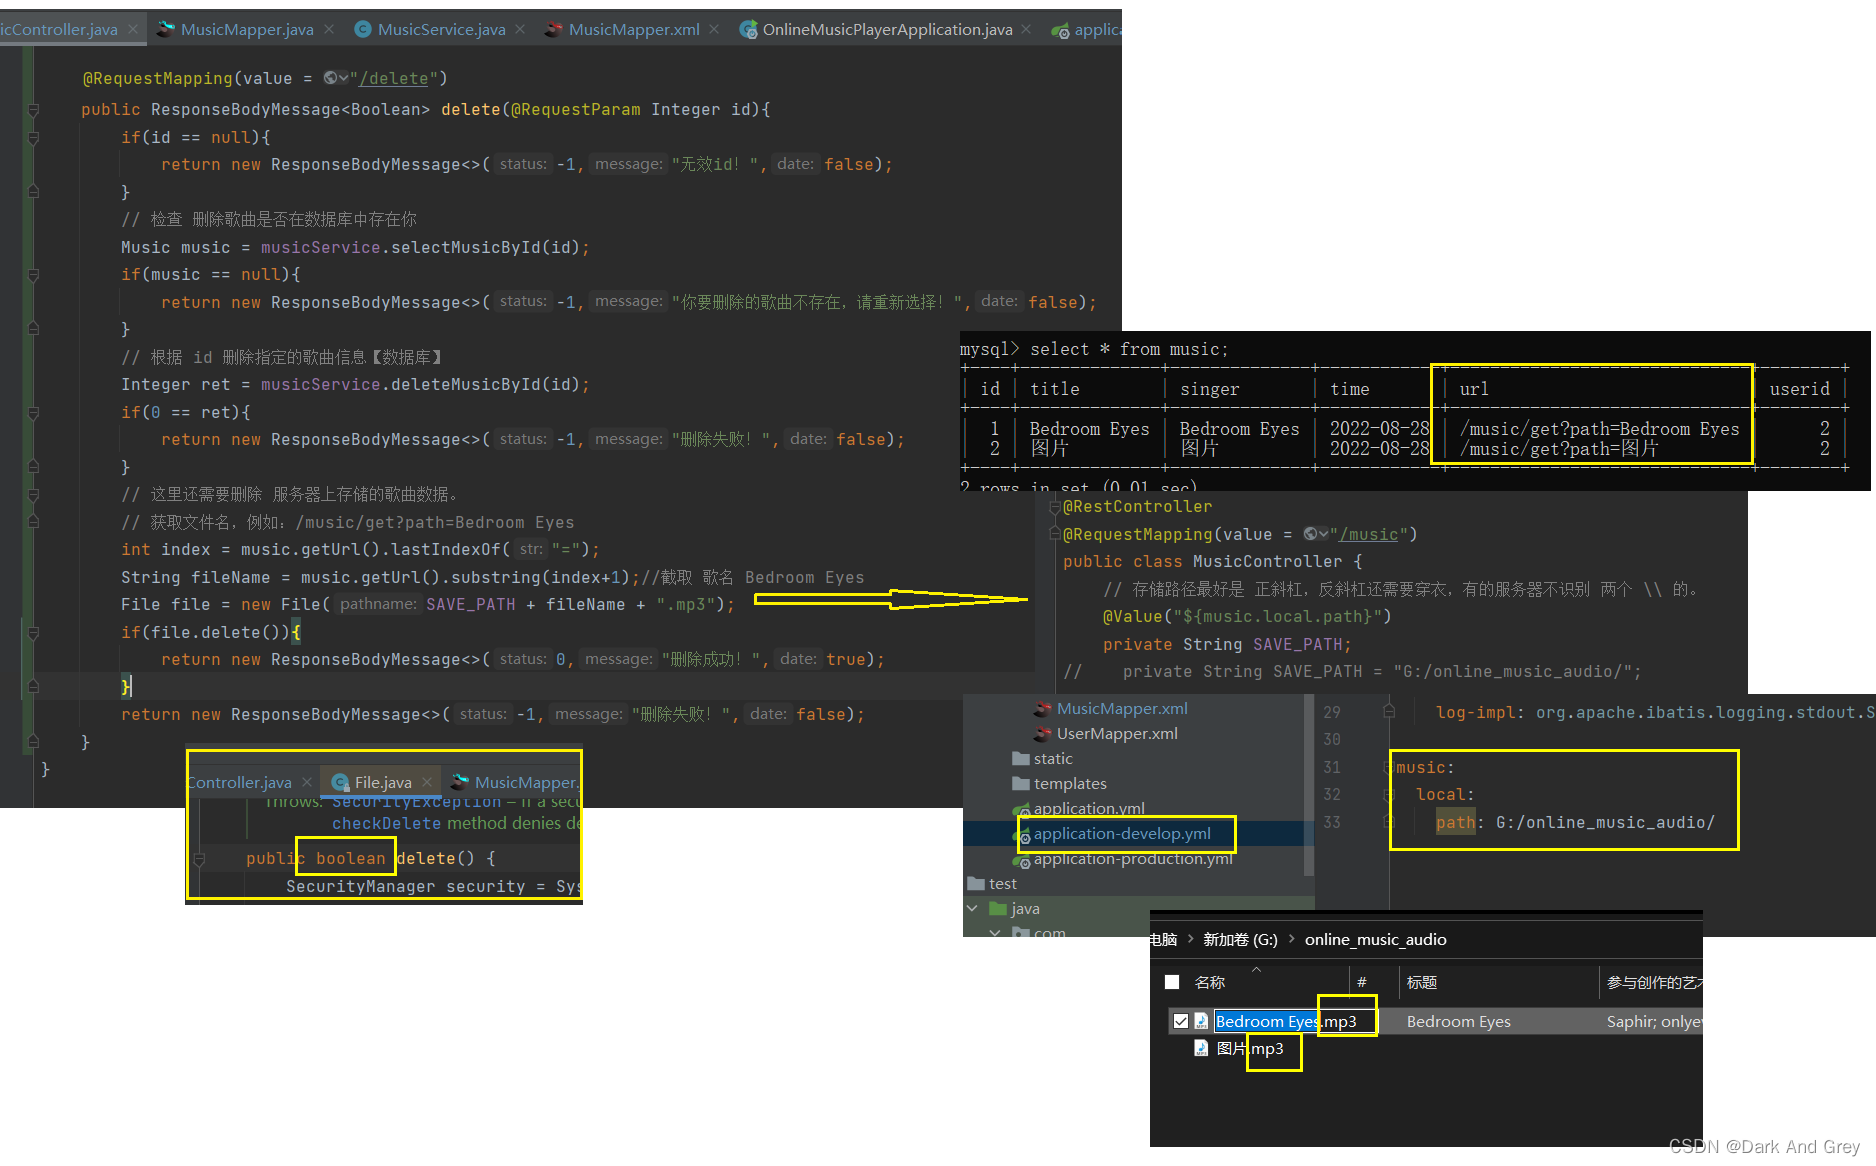Screen dimensions: 1876x1166
Task: Collapse the if(music == null) block
Action: [33, 274]
